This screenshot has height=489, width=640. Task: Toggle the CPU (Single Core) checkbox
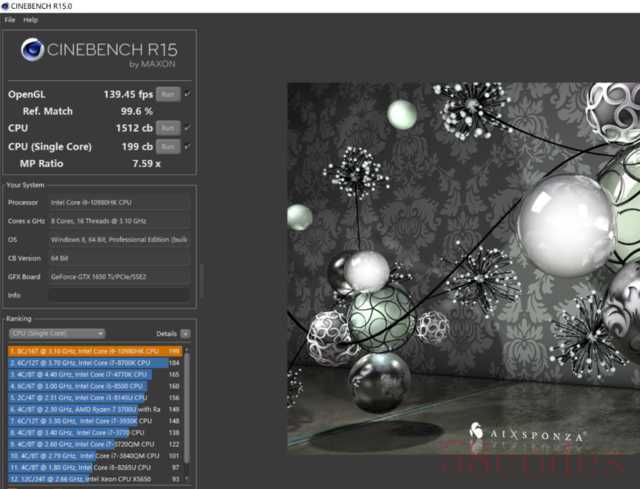click(187, 146)
